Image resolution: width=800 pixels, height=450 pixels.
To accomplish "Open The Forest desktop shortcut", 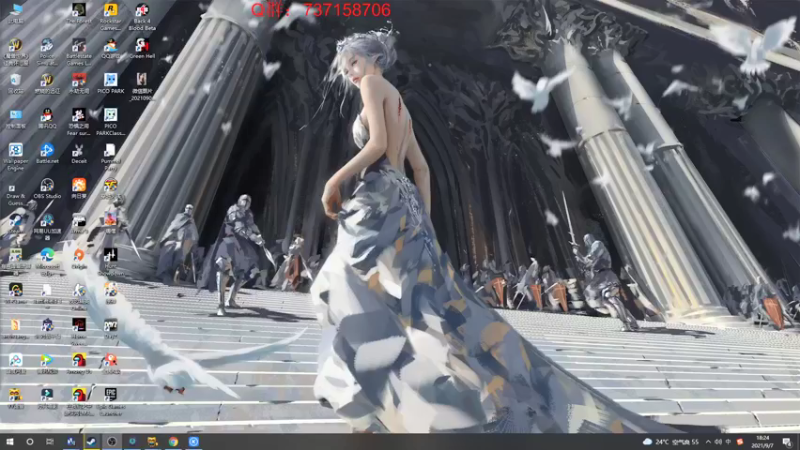I will click(x=79, y=15).
